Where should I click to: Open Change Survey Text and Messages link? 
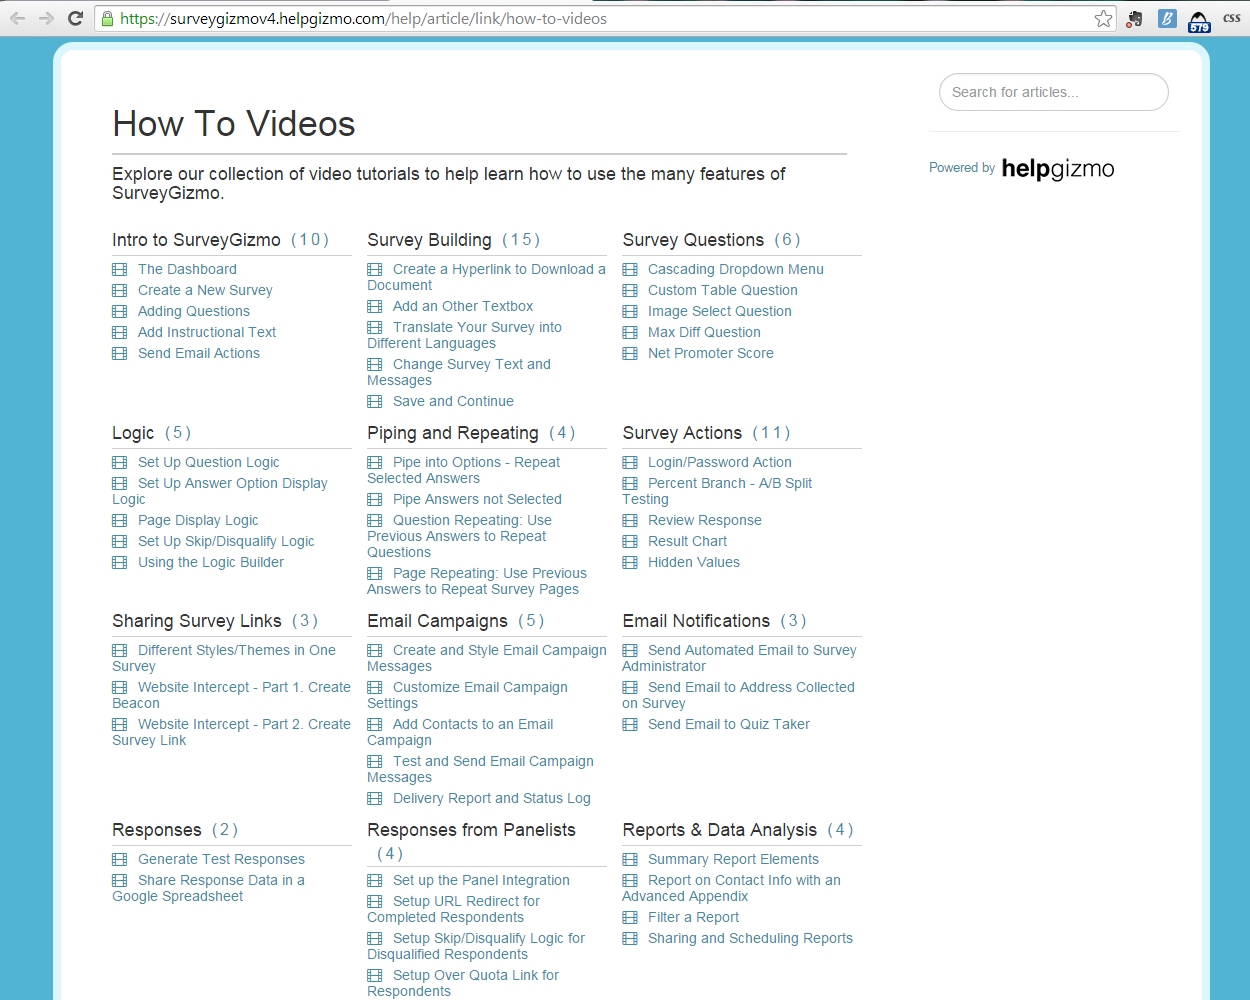[x=459, y=372]
